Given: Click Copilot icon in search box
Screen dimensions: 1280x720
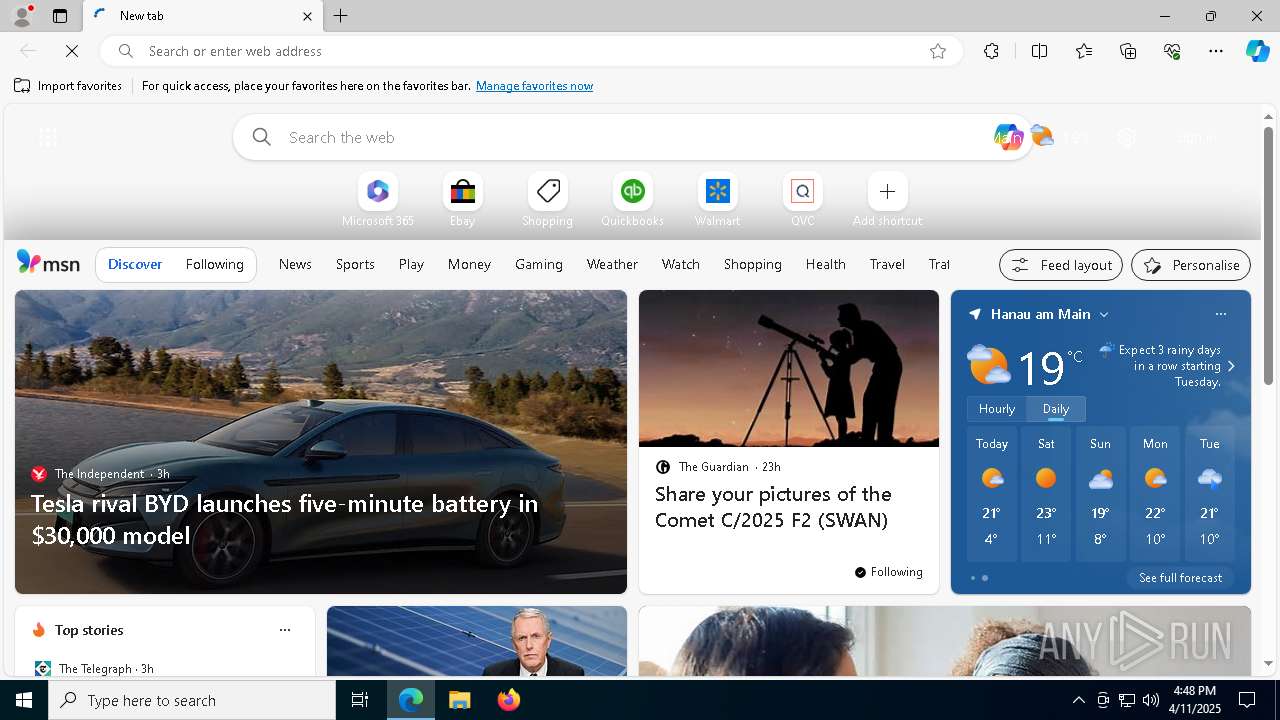Looking at the screenshot, I should click(x=1007, y=137).
